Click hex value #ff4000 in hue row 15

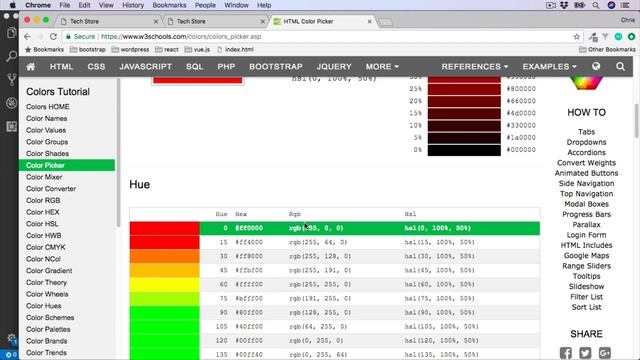point(249,242)
